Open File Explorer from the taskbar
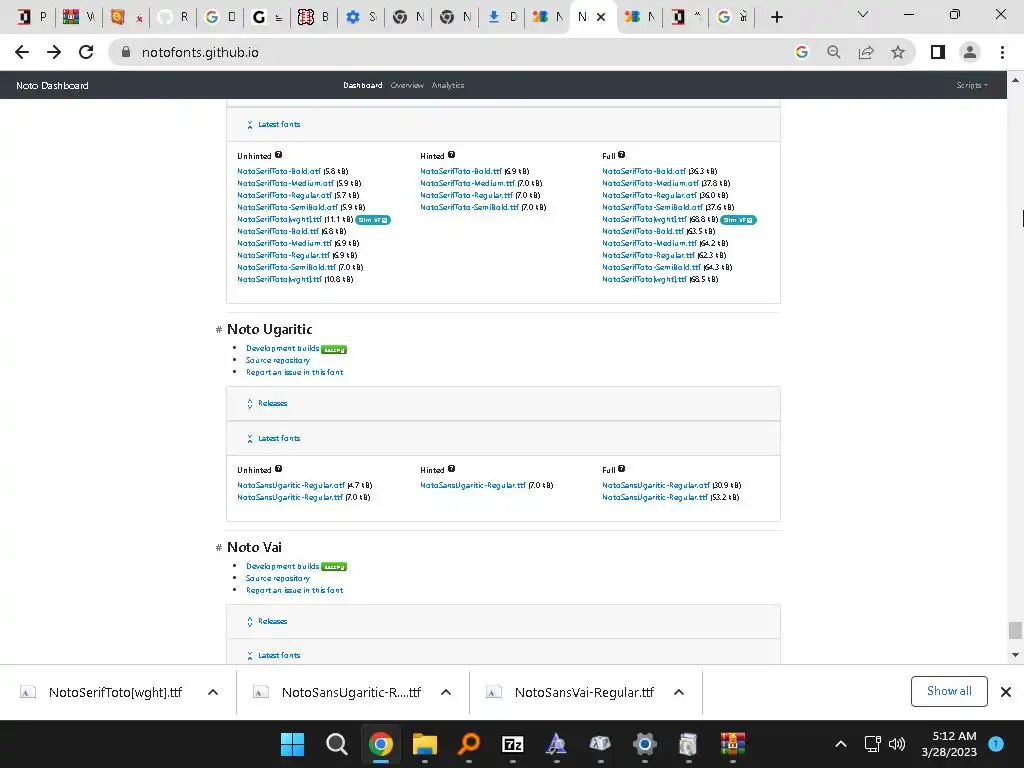Viewport: 1024px width, 768px height. click(424, 744)
